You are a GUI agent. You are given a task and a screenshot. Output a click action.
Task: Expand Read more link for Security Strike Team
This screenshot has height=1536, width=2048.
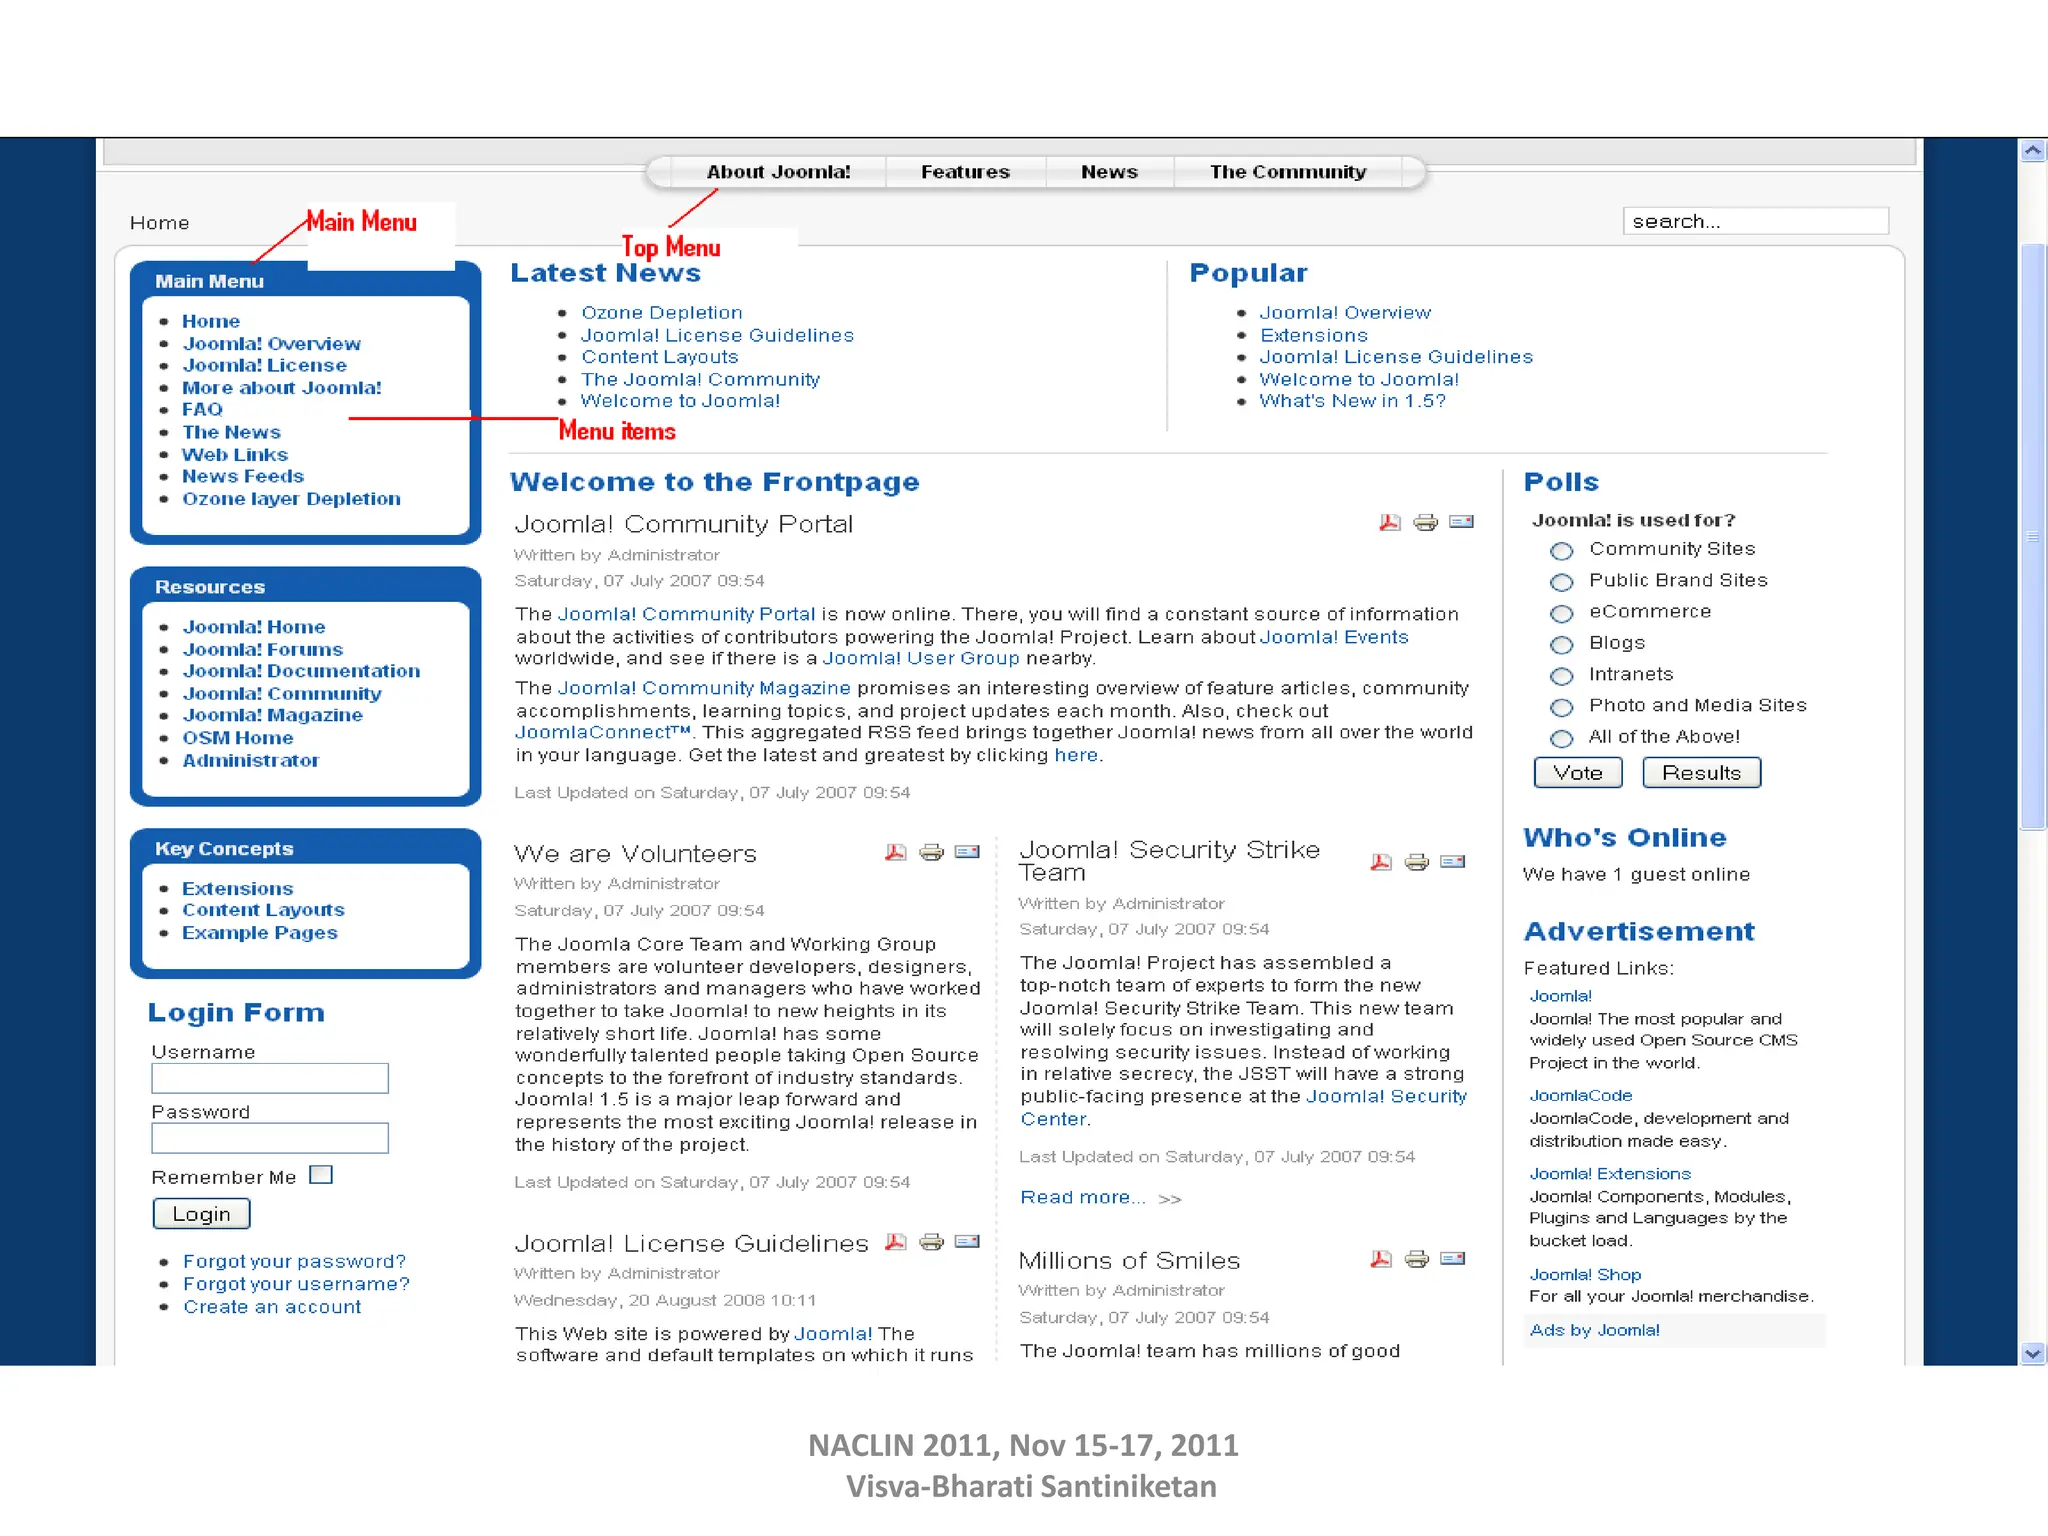click(1082, 1198)
